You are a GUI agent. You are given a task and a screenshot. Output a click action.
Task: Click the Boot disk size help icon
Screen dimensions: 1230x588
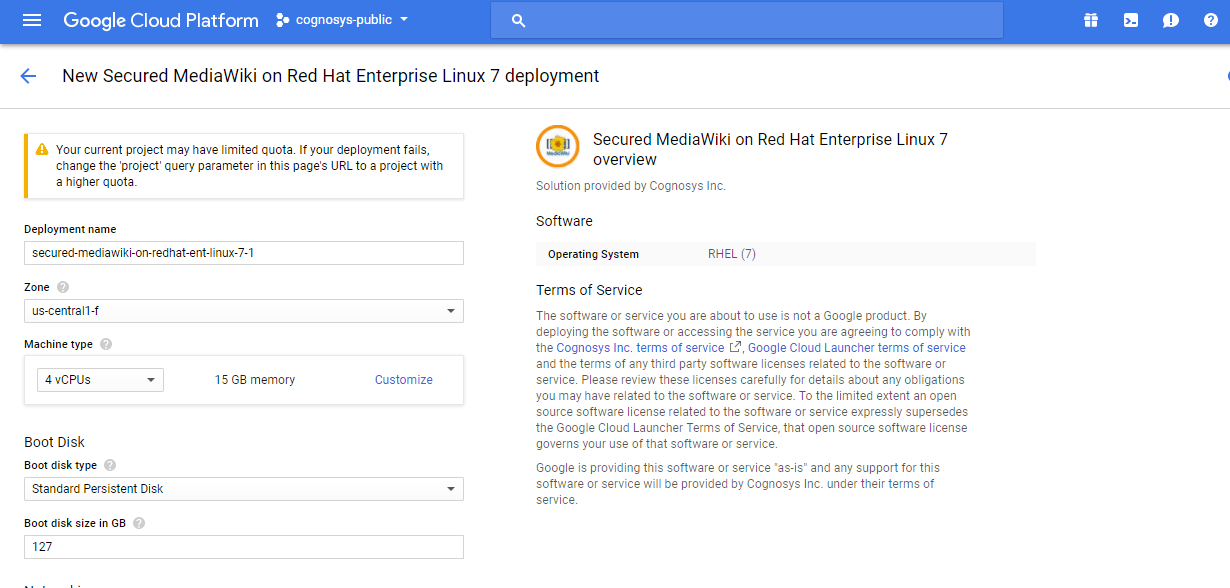(139, 523)
